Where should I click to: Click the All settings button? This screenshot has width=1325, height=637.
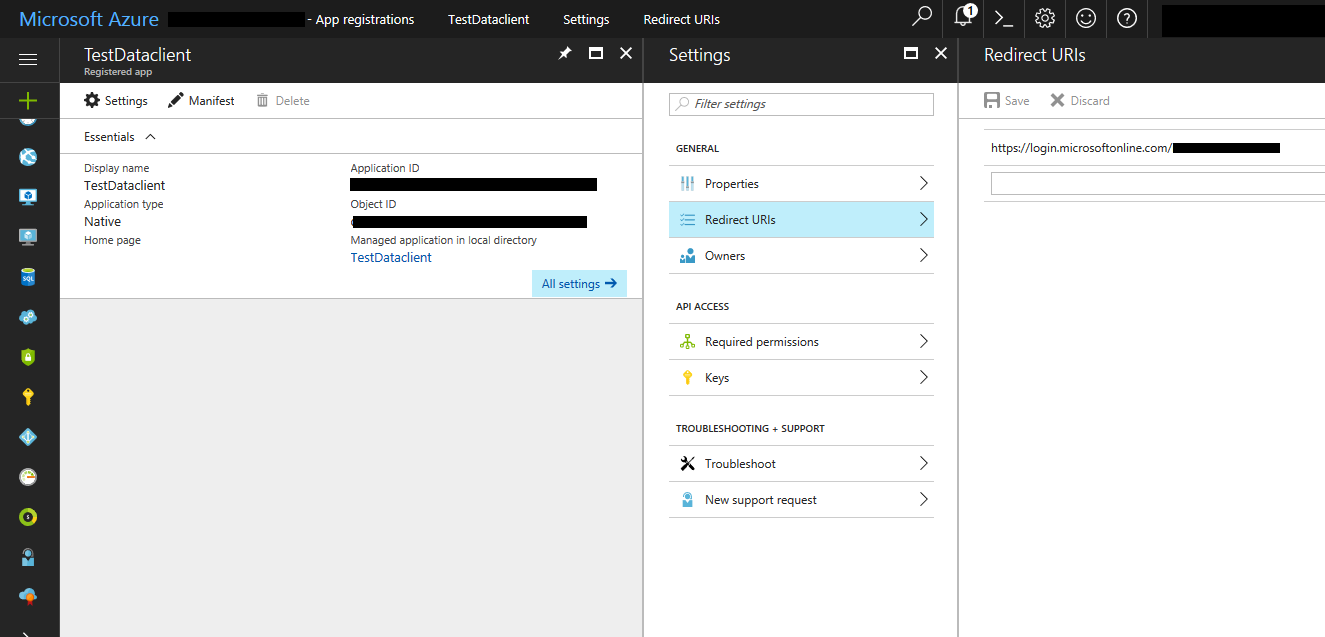point(579,283)
